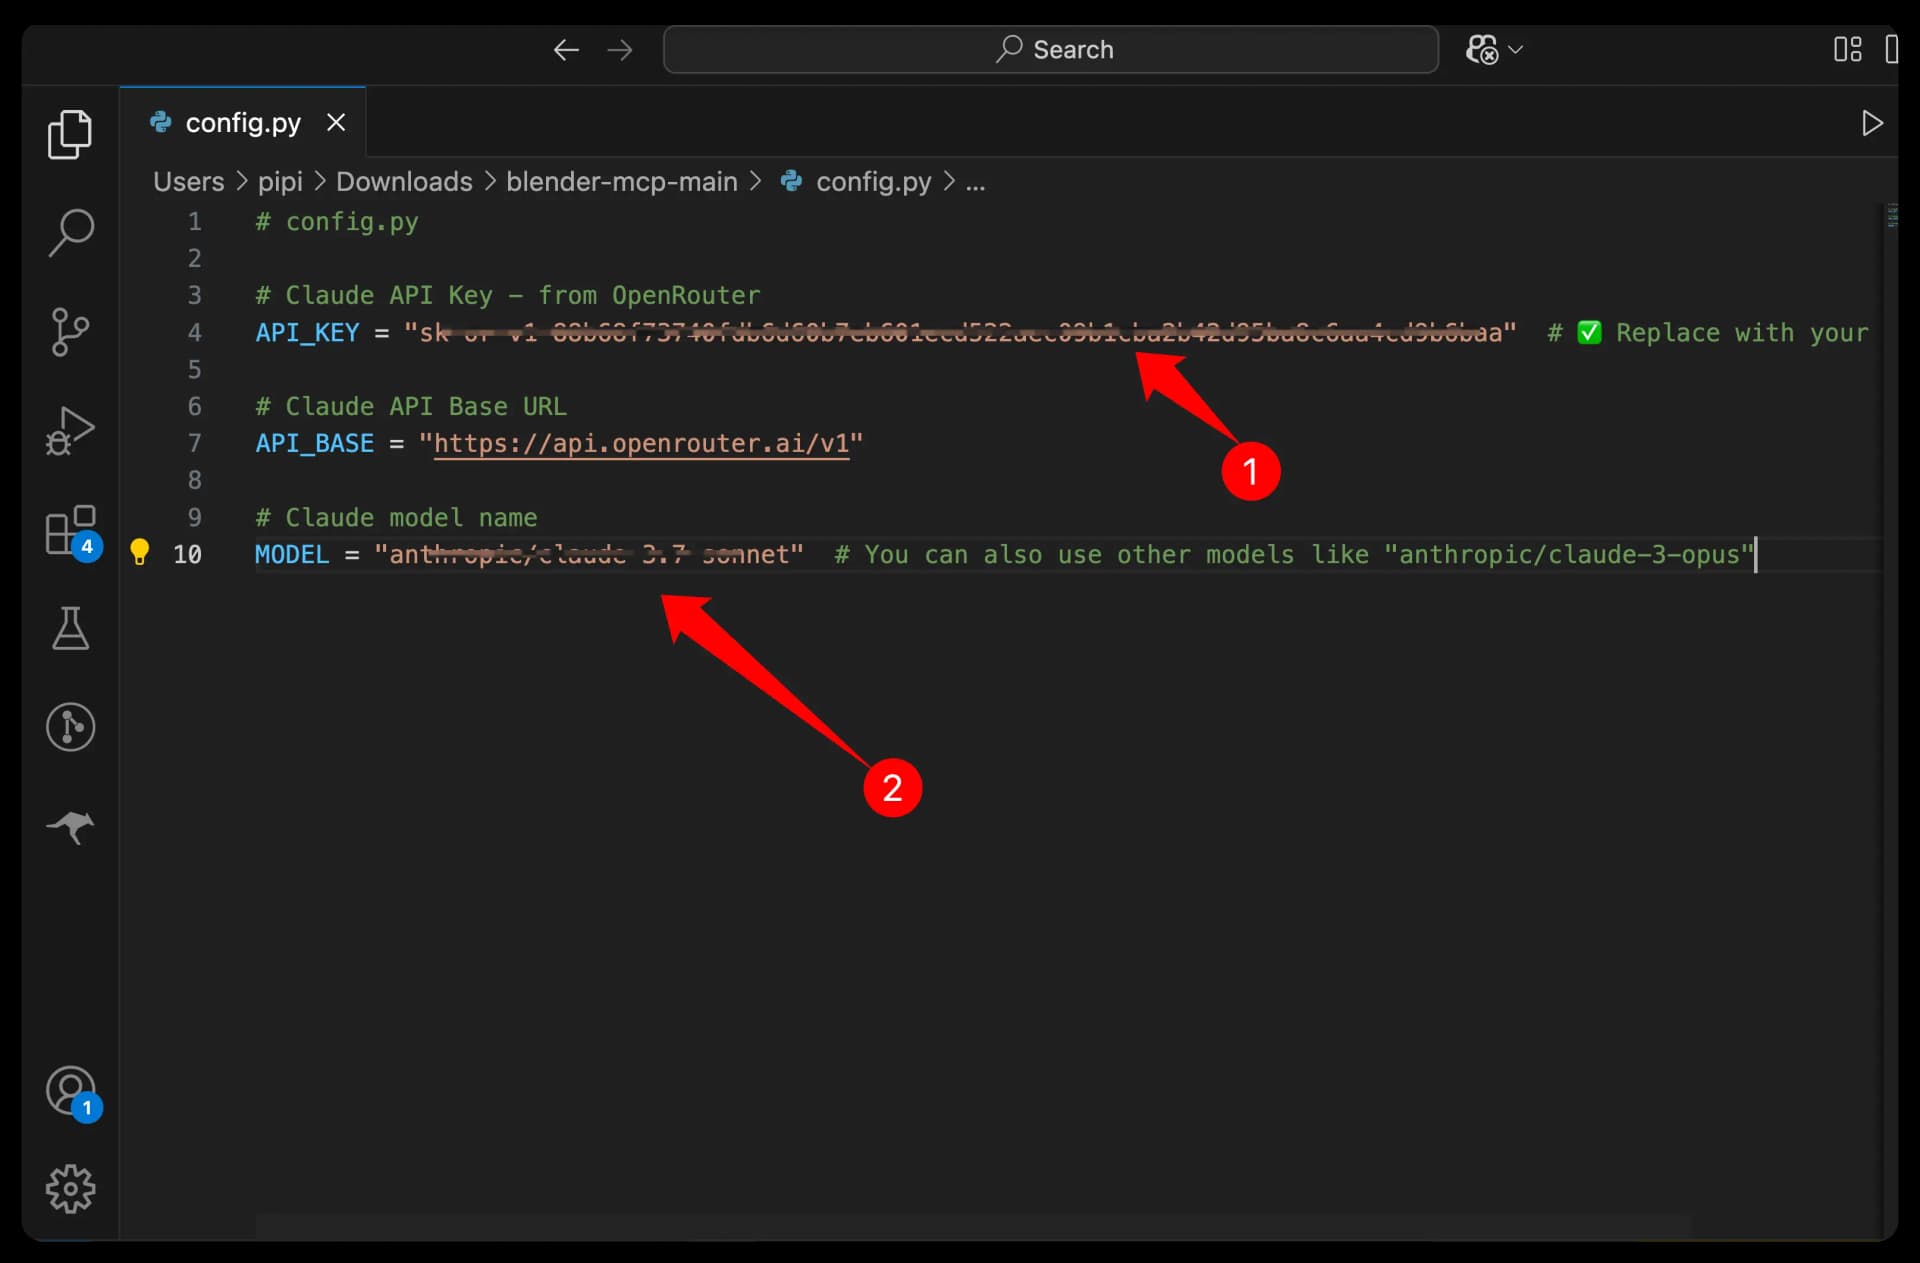Open the Search view magnifier icon

click(70, 232)
